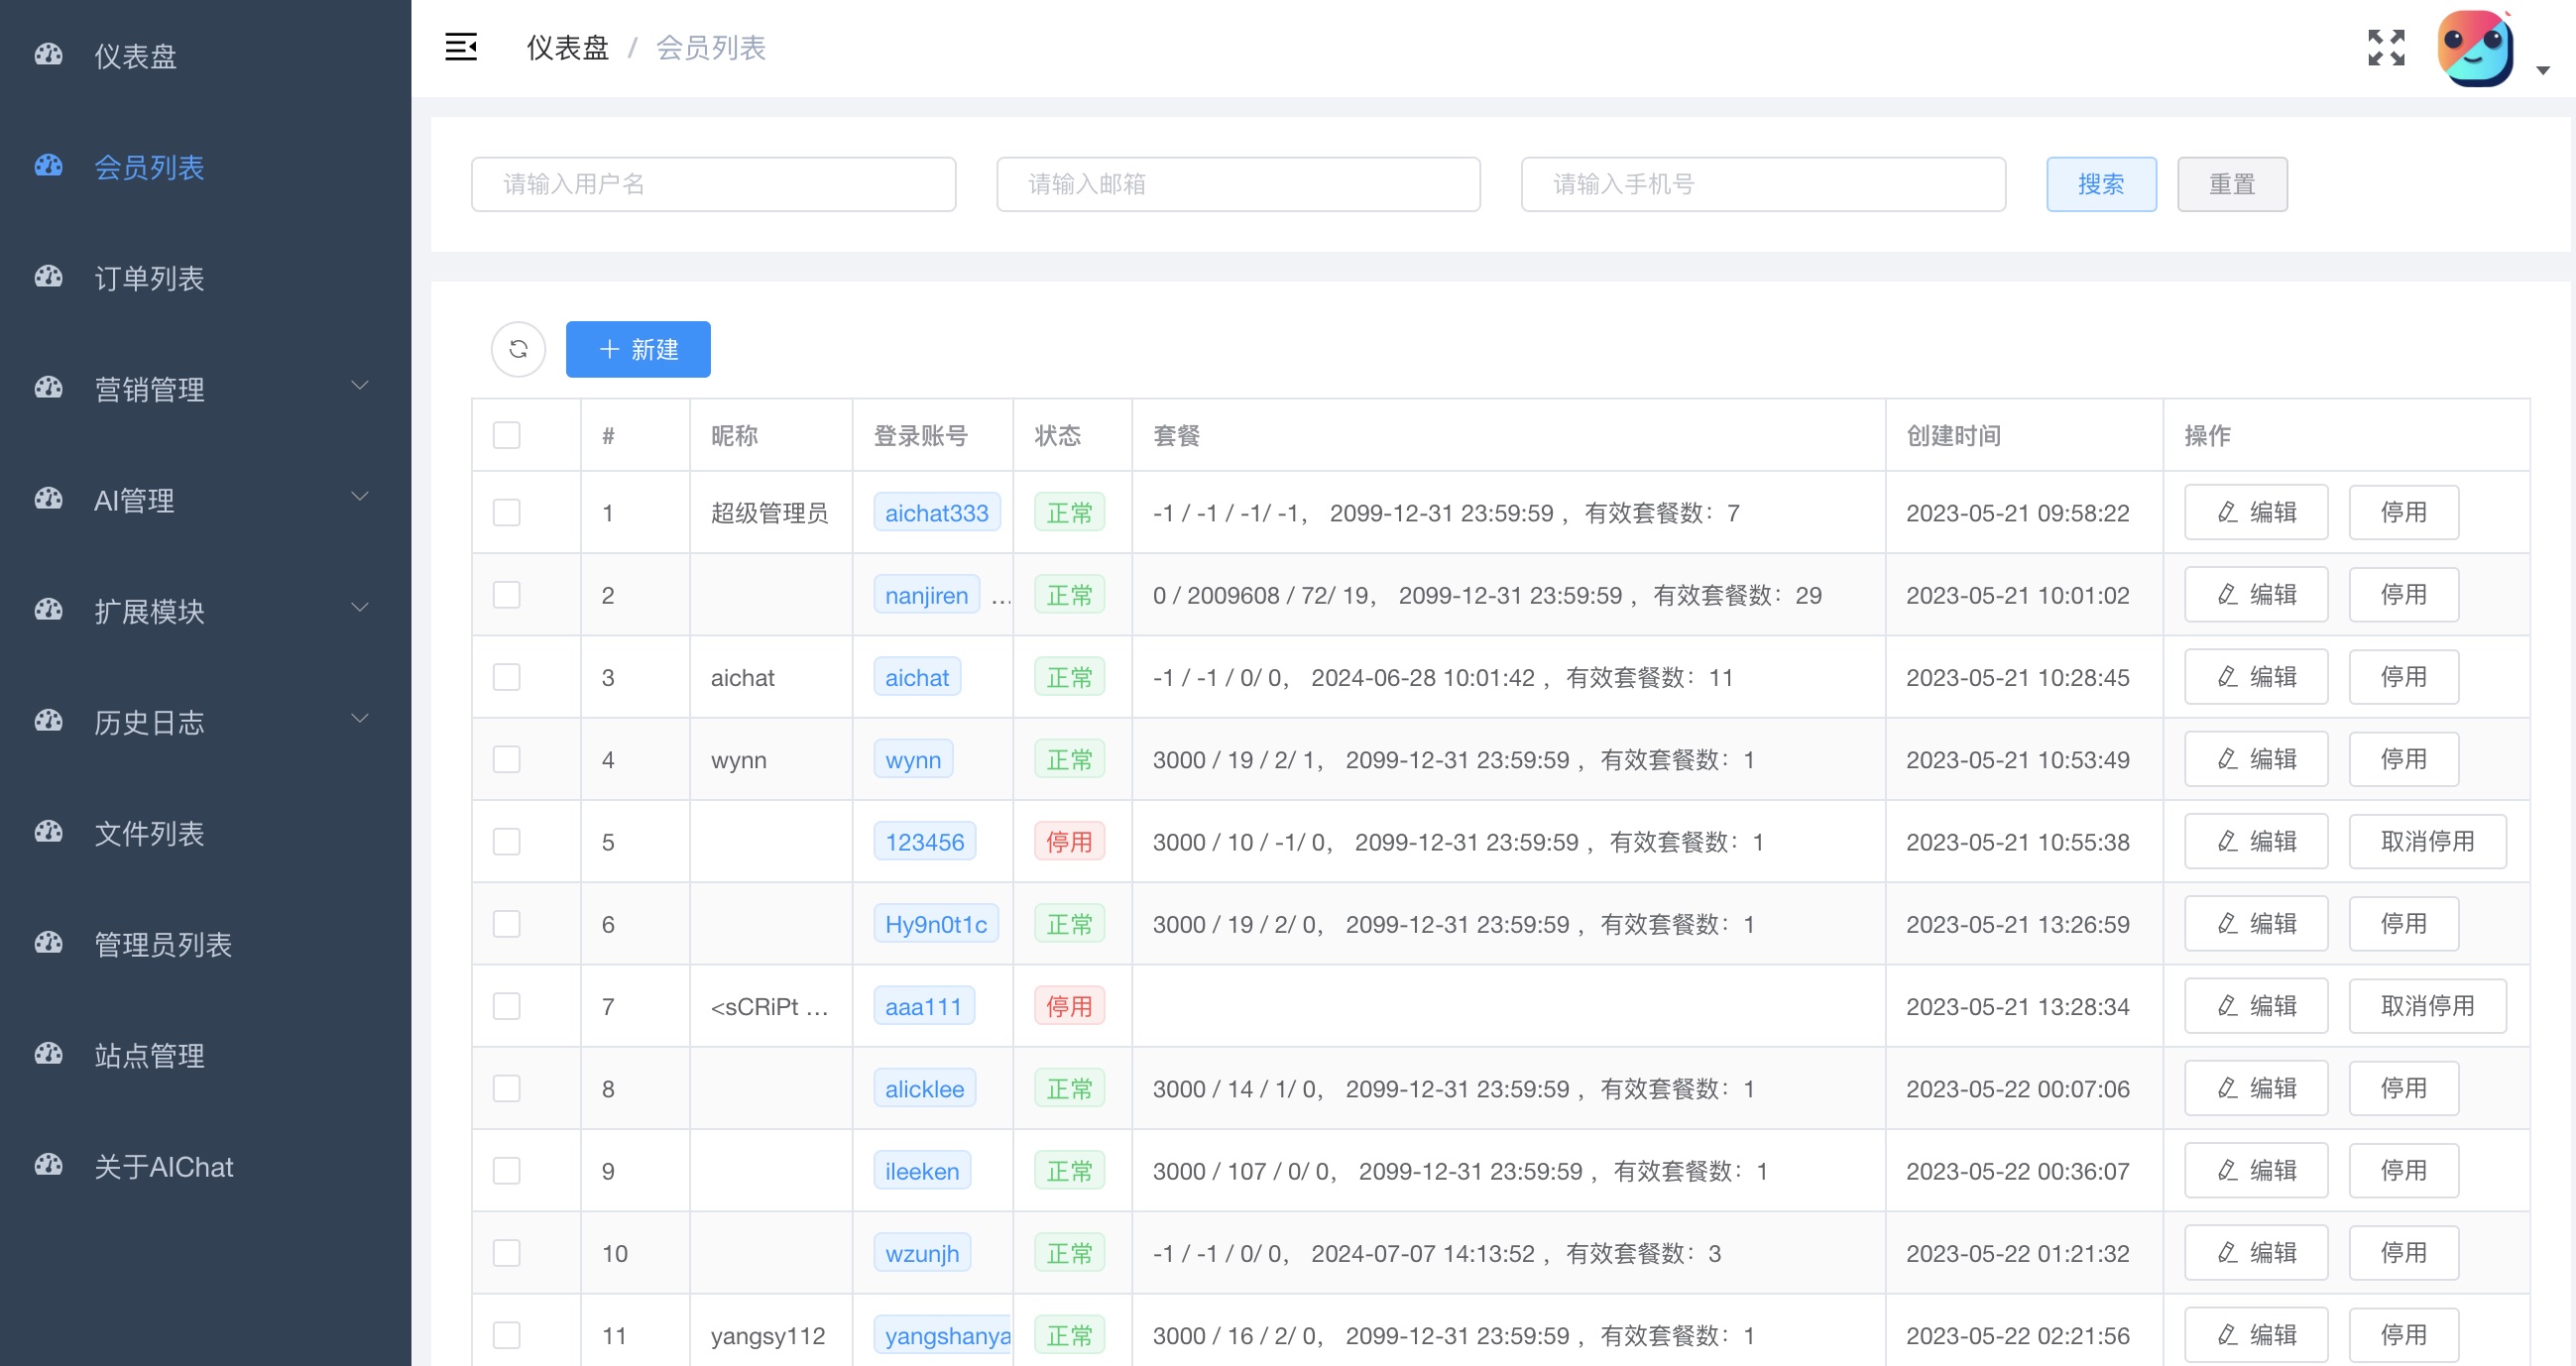Focus the 请输入邮箱 input field
Image resolution: width=2576 pixels, height=1366 pixels.
coord(1238,184)
